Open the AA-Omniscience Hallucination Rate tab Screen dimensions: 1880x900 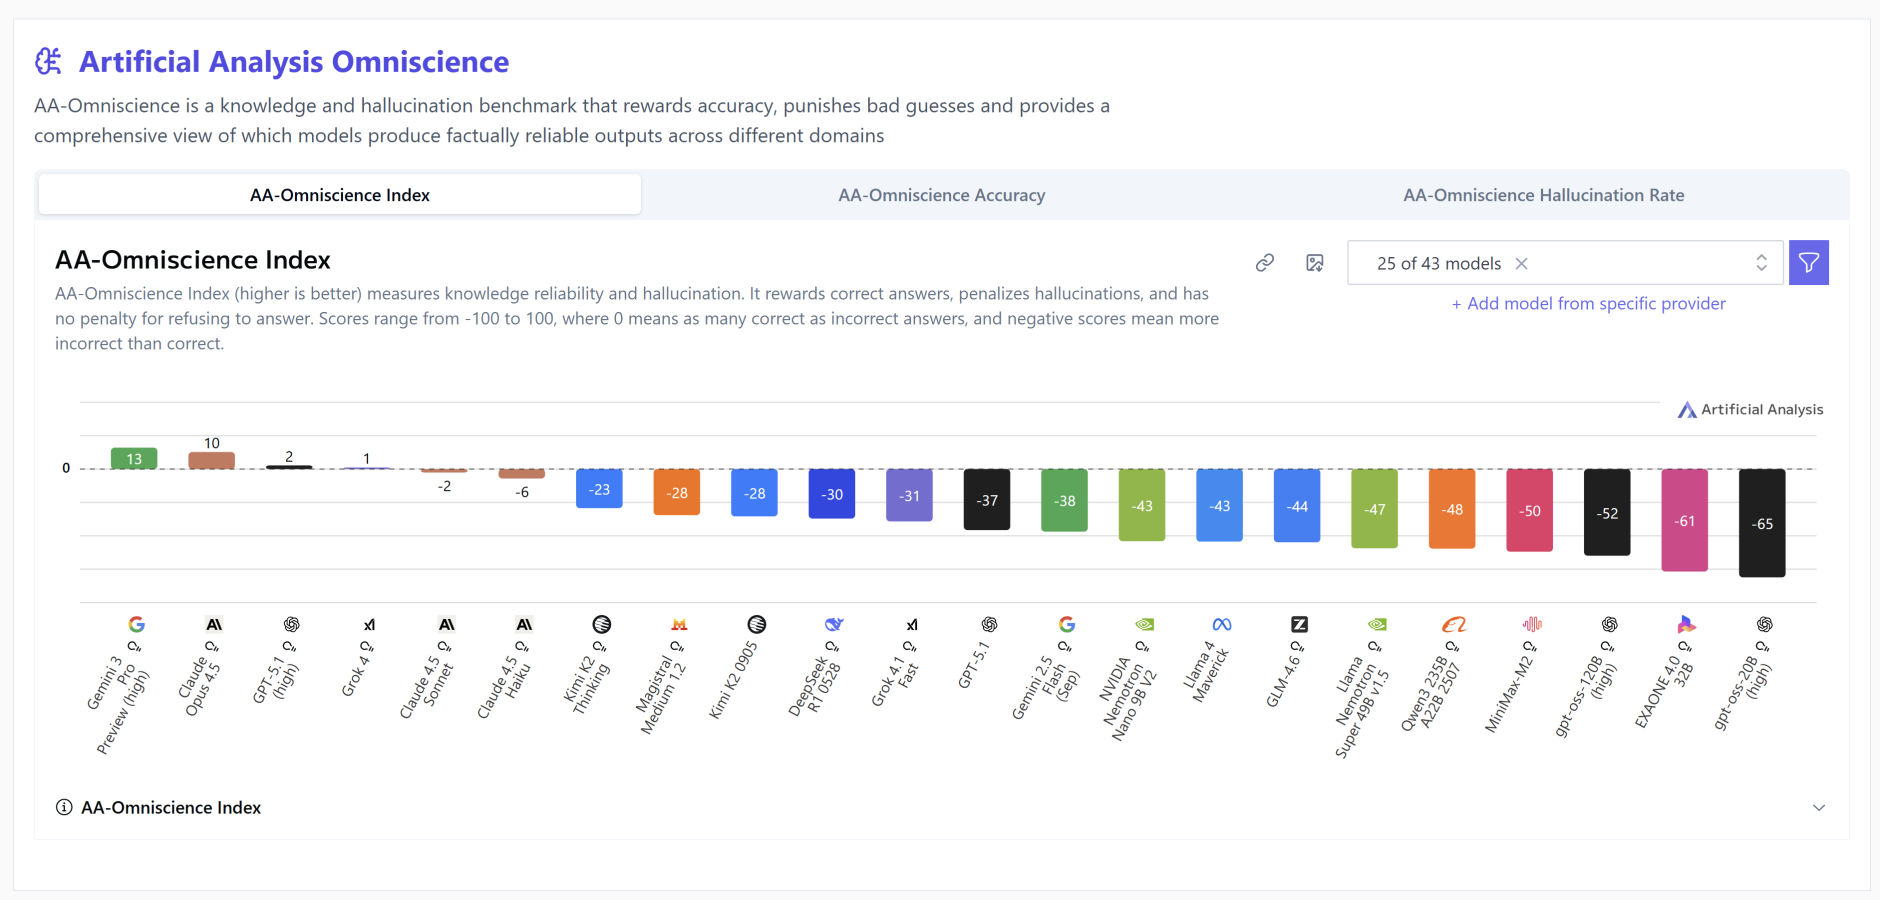point(1543,195)
